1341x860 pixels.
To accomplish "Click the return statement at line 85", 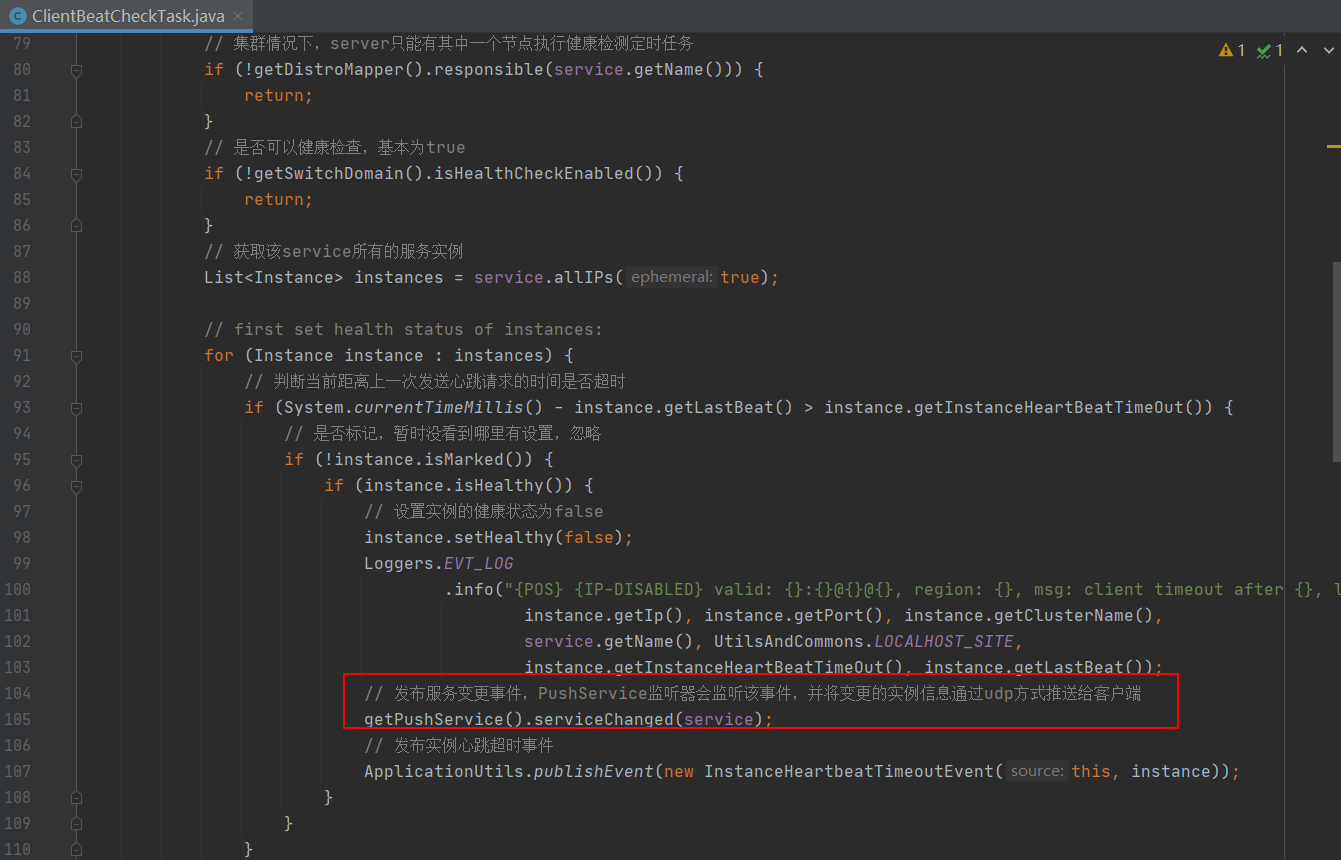I will coord(278,199).
